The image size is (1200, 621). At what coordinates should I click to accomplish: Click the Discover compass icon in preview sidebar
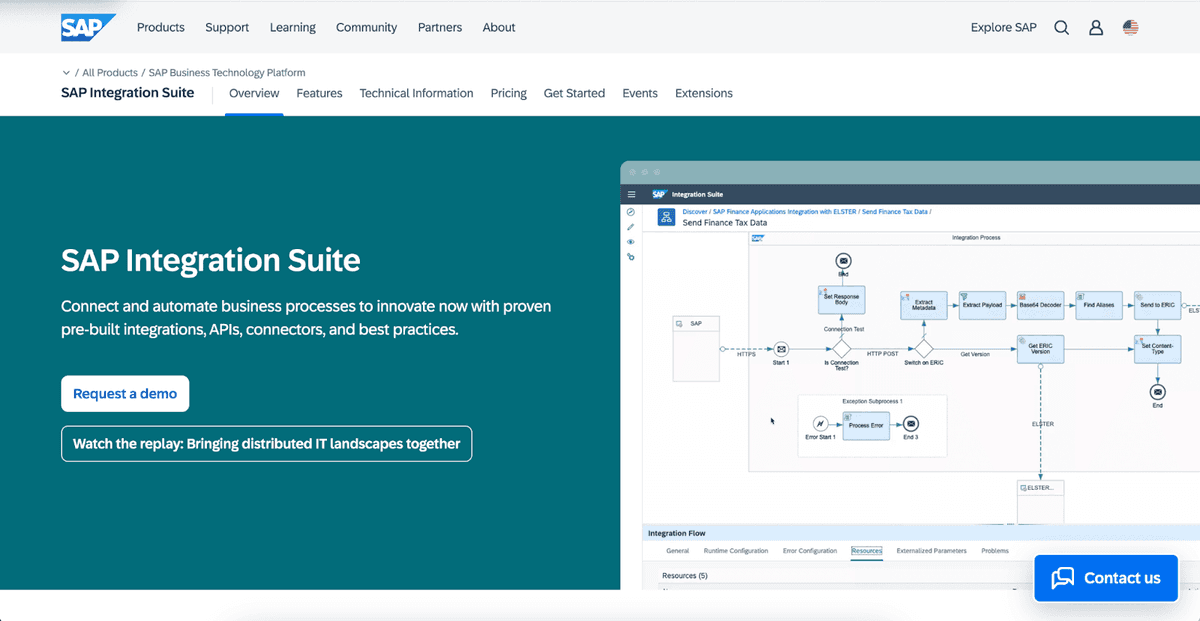click(x=631, y=212)
